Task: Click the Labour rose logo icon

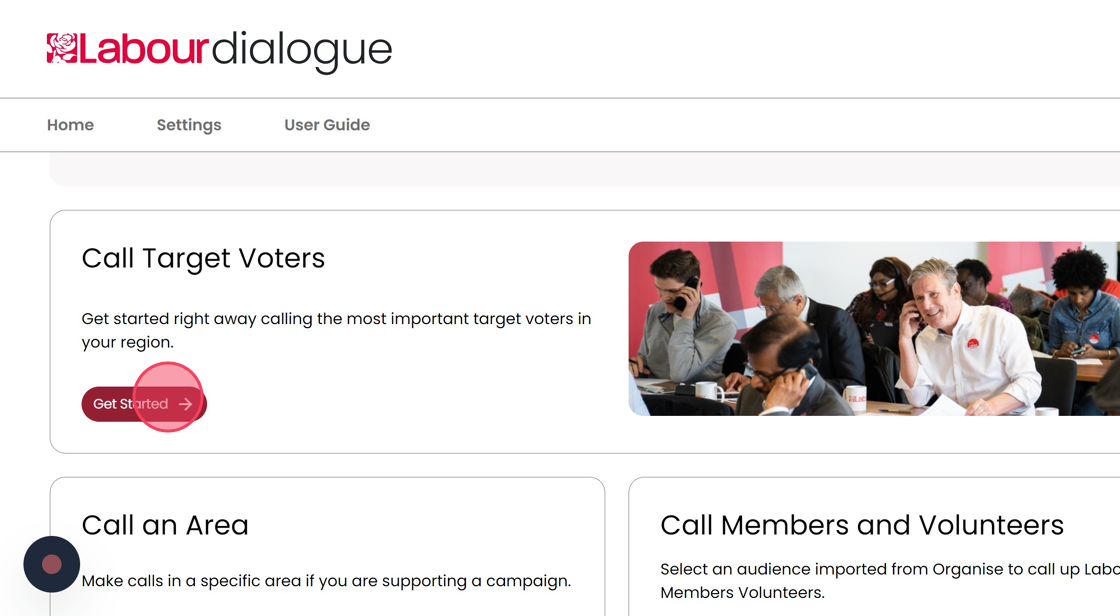Action: [62, 48]
